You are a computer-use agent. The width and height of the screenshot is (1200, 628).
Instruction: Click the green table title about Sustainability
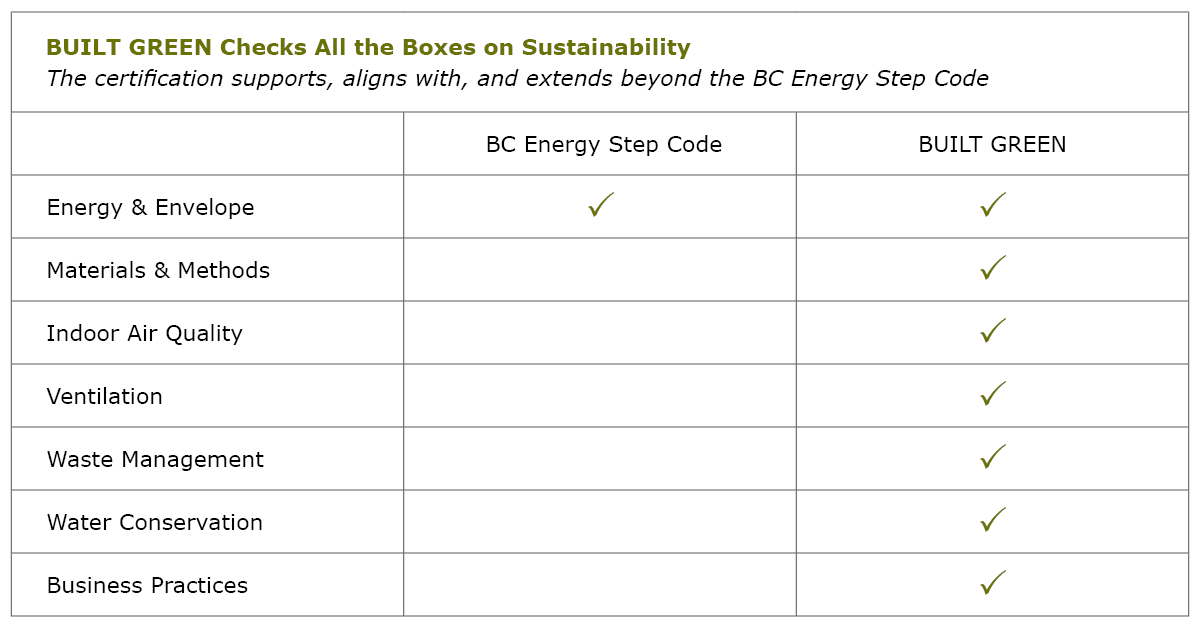click(368, 47)
